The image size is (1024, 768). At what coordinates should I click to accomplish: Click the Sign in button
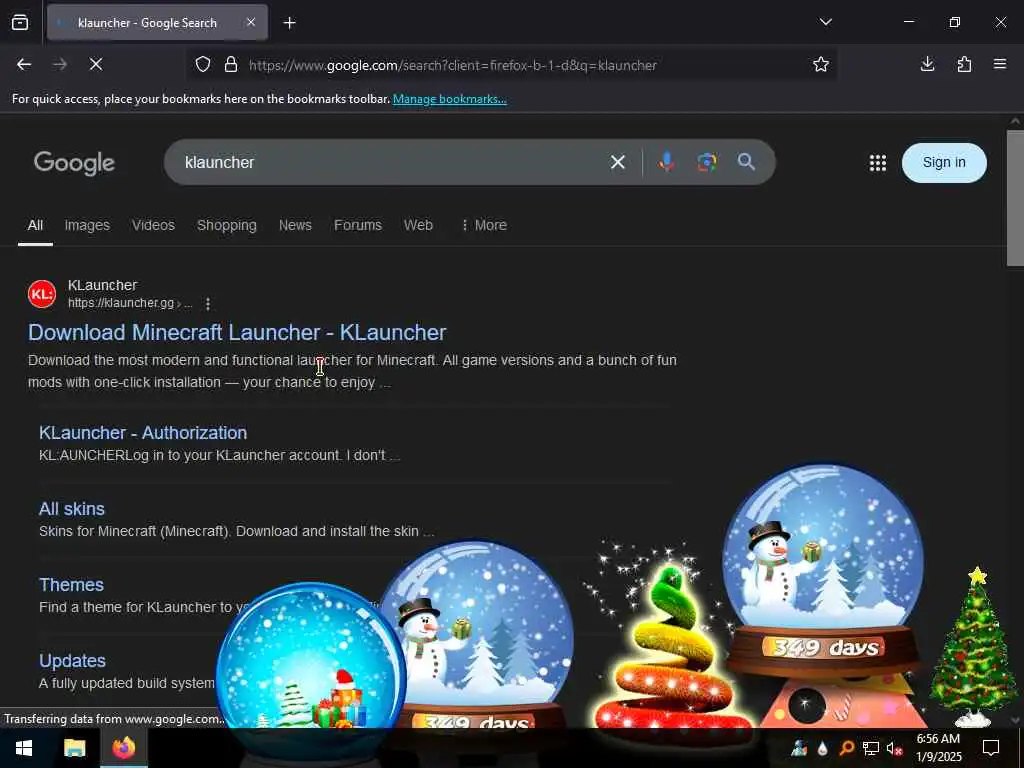pyautogui.click(x=944, y=163)
